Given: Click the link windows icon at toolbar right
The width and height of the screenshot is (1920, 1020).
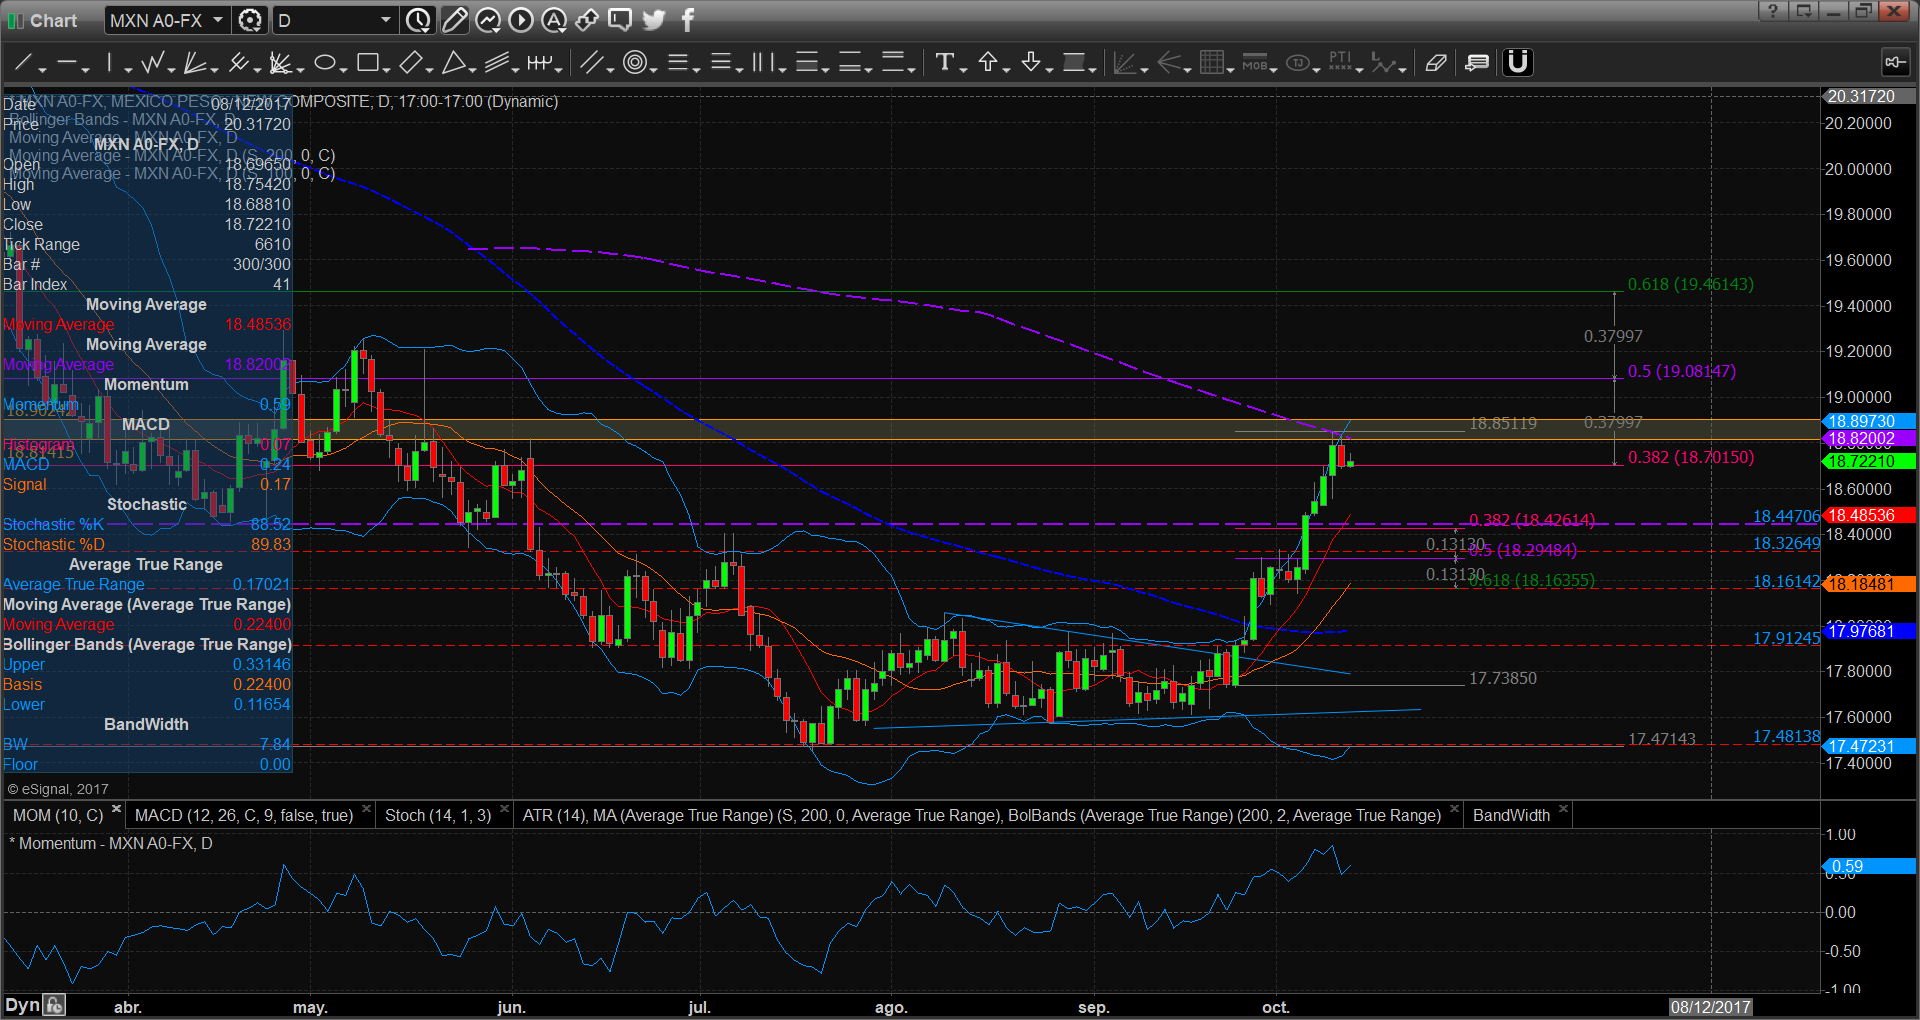Looking at the screenshot, I should pyautogui.click(x=1894, y=63).
